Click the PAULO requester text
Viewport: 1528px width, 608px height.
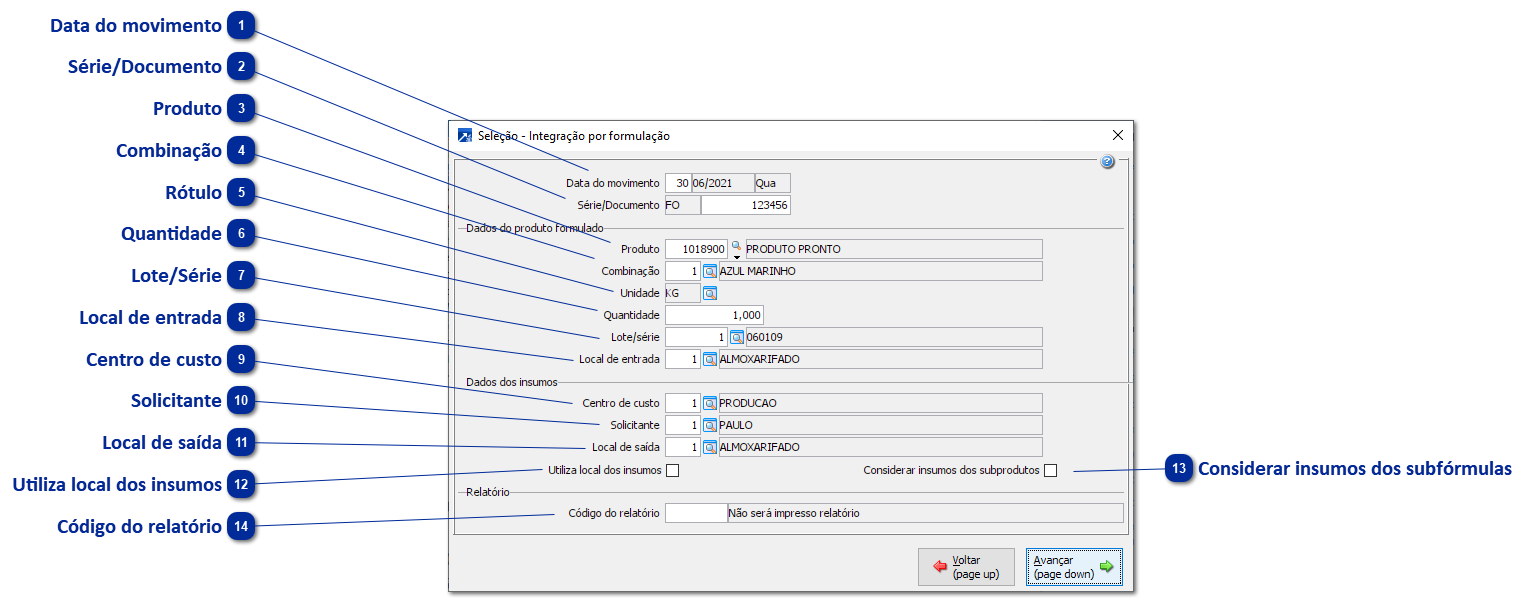pos(736,425)
